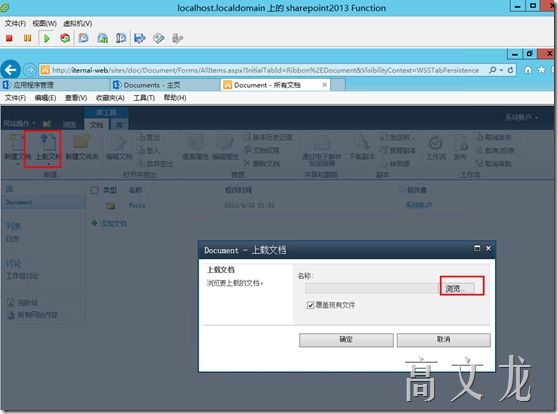Close the upload document dialog with X
This screenshot has width=558, height=414.
click(488, 248)
